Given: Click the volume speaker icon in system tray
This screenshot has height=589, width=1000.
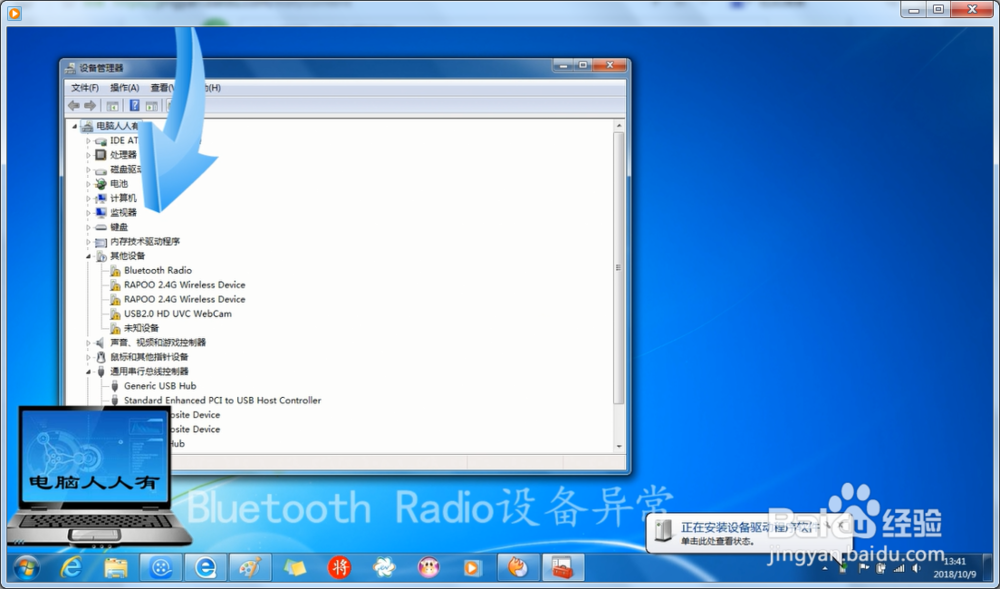Looking at the screenshot, I should coord(916,568).
